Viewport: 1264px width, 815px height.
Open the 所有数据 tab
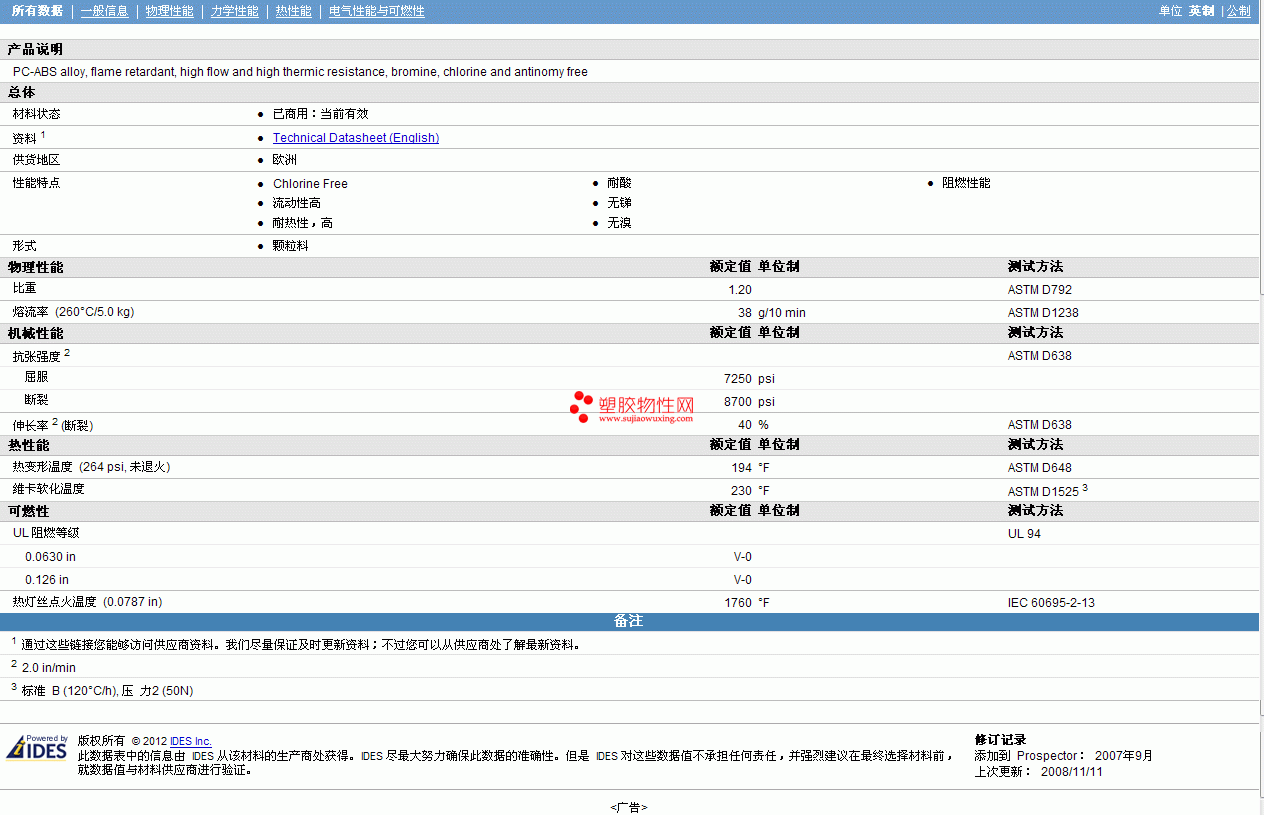[x=37, y=11]
